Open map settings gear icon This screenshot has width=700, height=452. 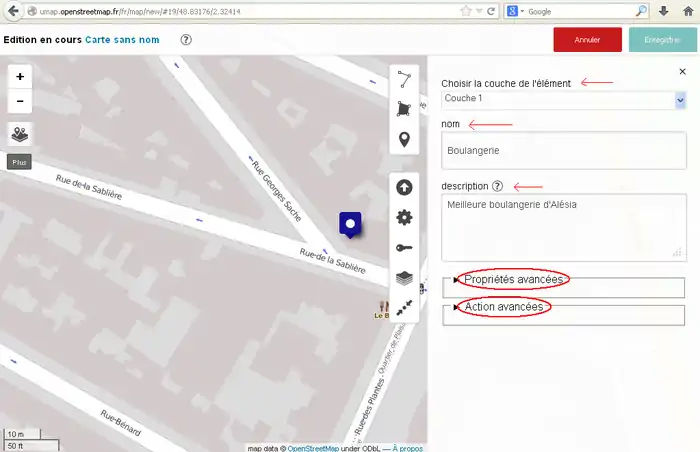404,217
